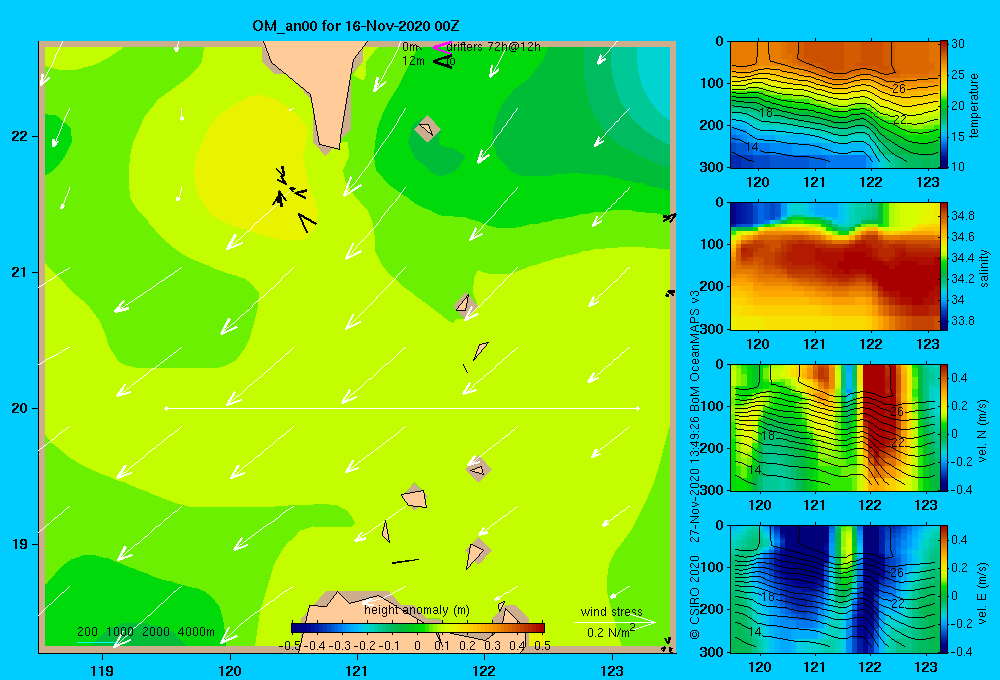
Task: Click the '30' tick on temperature colorbar
Action: [x=958, y=44]
